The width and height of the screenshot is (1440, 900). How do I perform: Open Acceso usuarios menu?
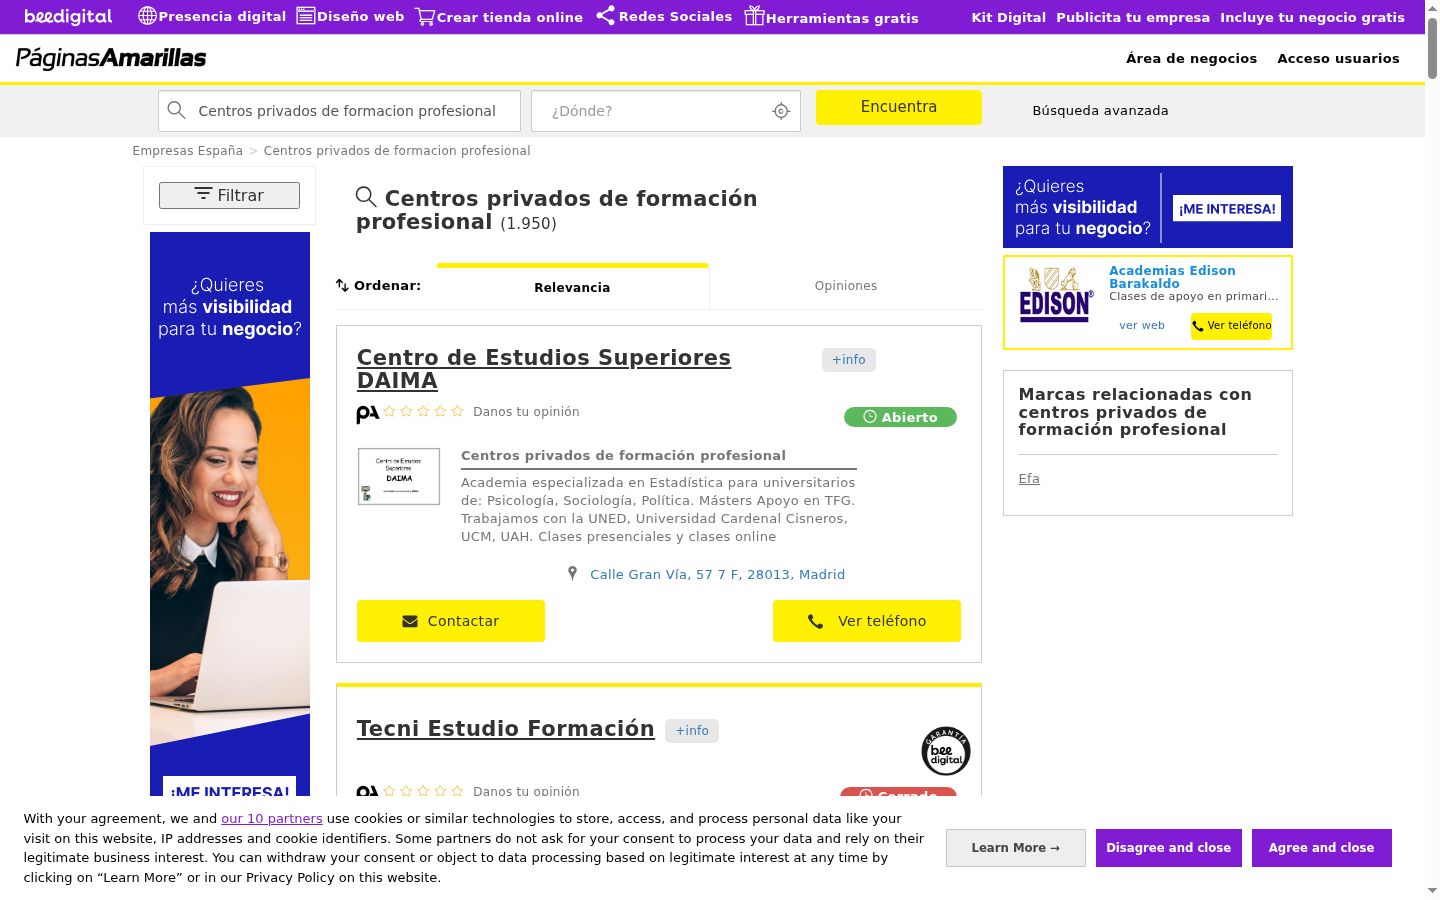pyautogui.click(x=1338, y=58)
